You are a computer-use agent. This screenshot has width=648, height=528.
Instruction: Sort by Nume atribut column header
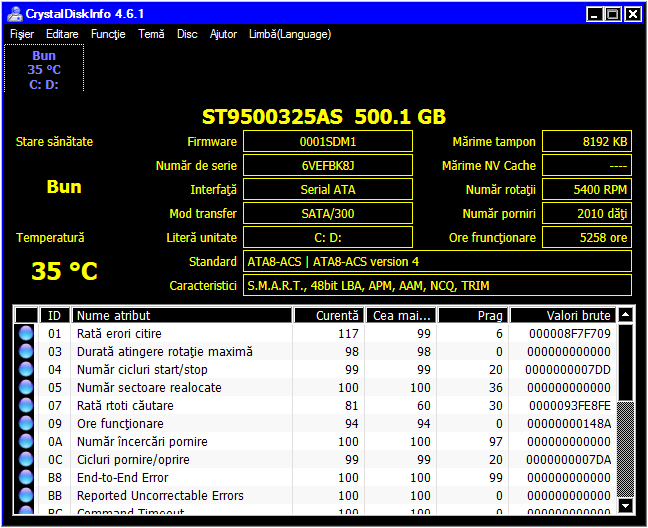(x=181, y=315)
